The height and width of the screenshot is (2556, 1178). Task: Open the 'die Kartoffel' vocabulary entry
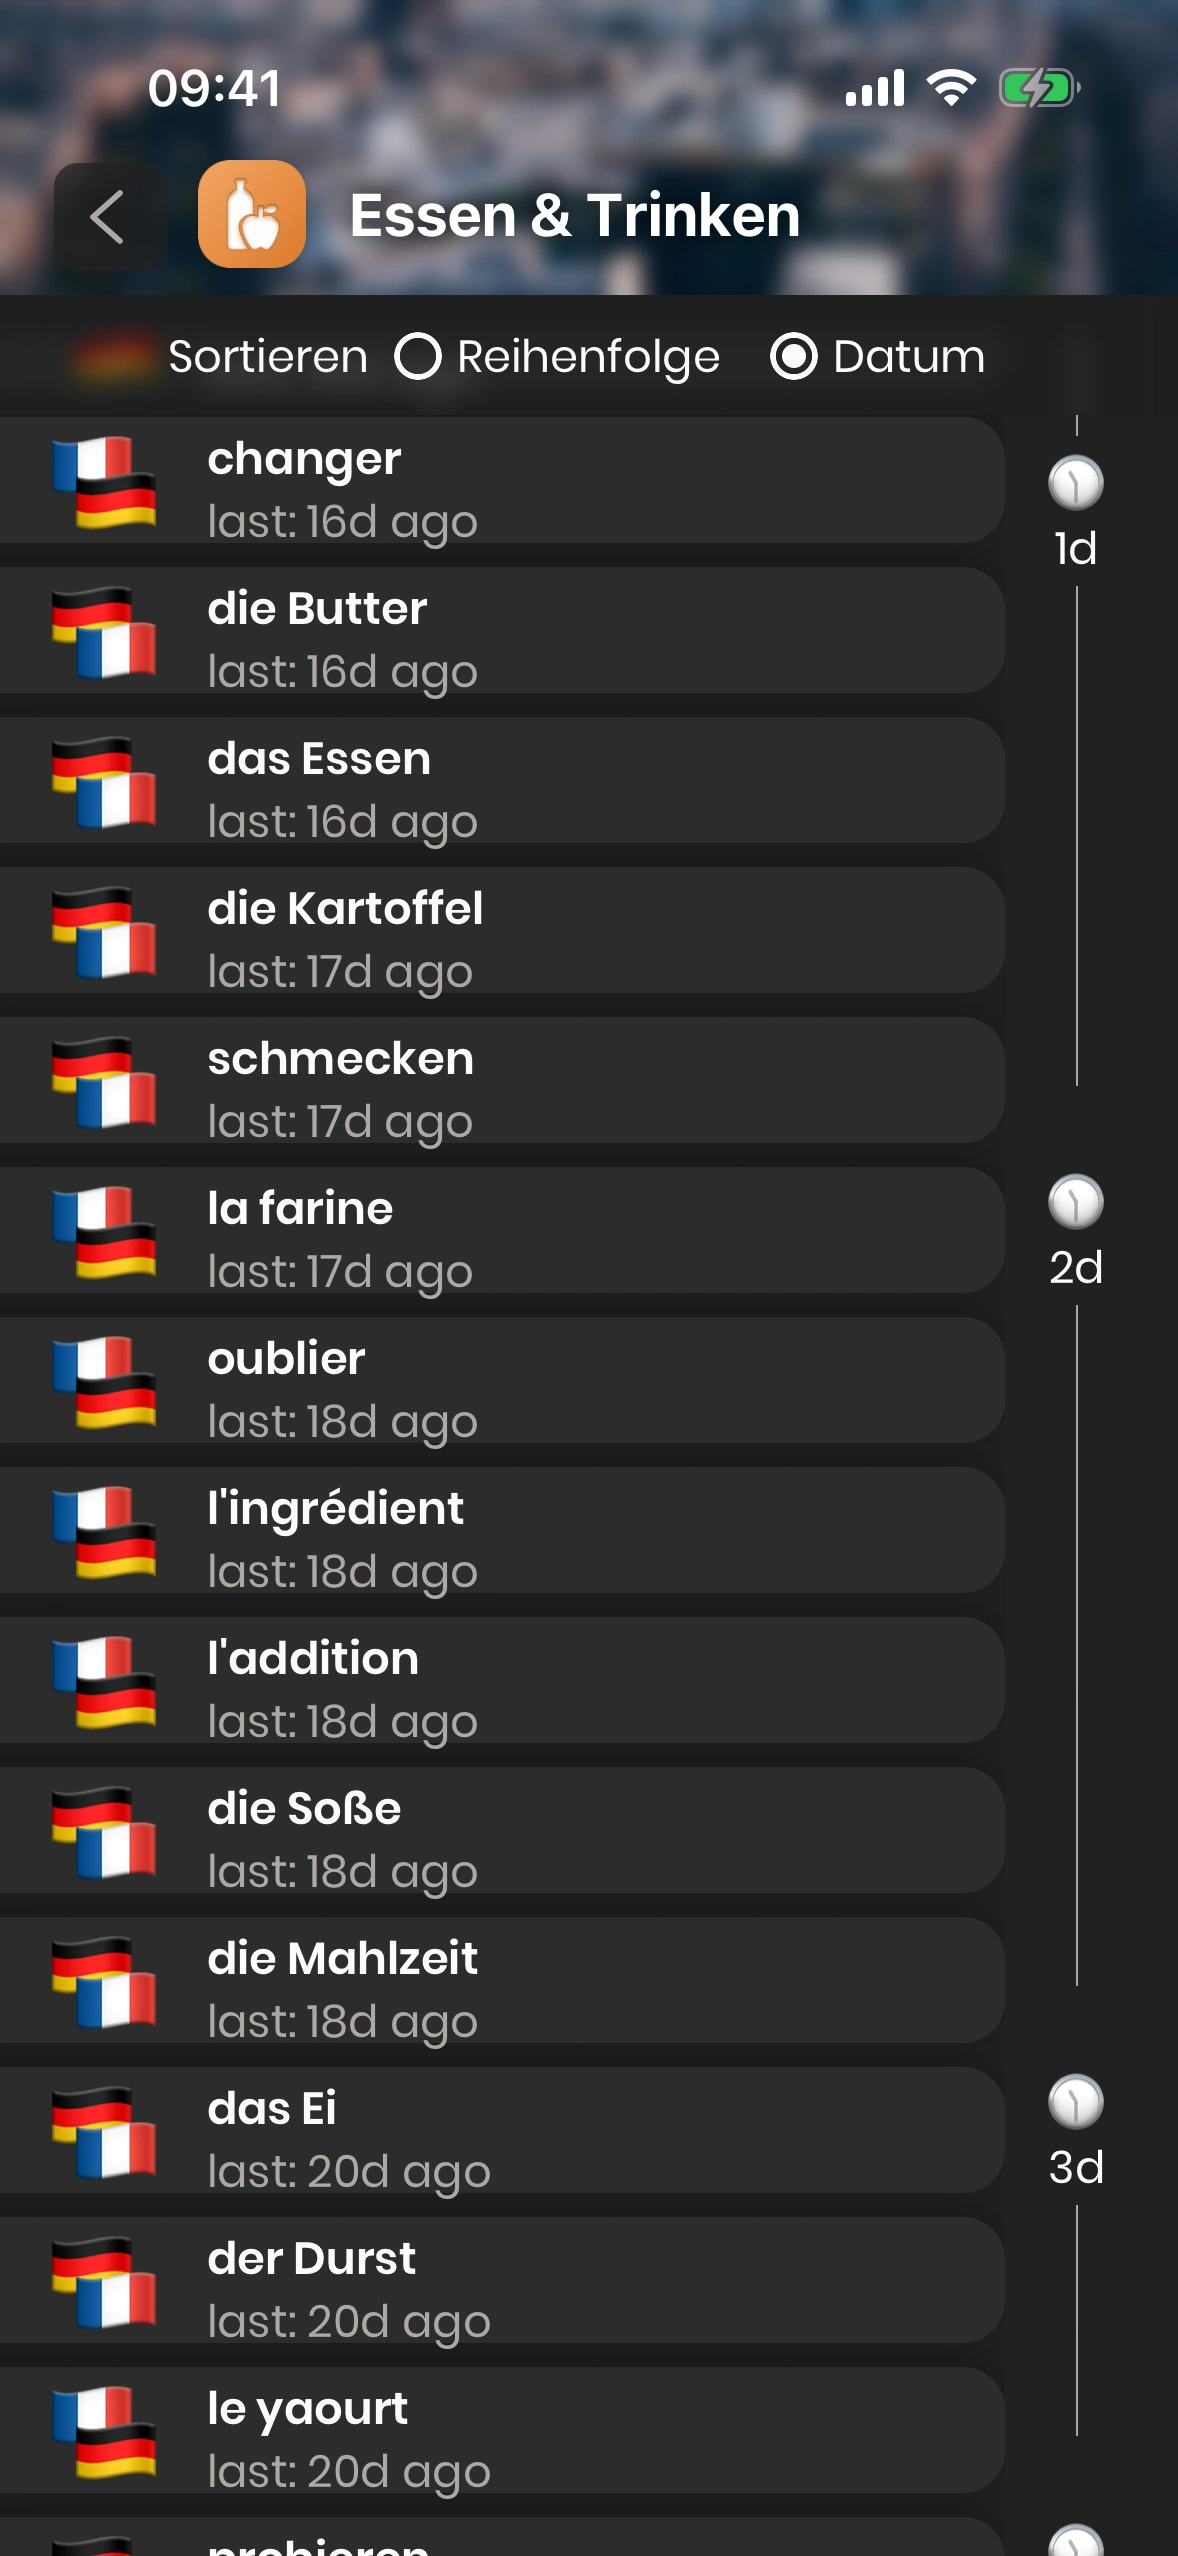pyautogui.click(x=500, y=932)
